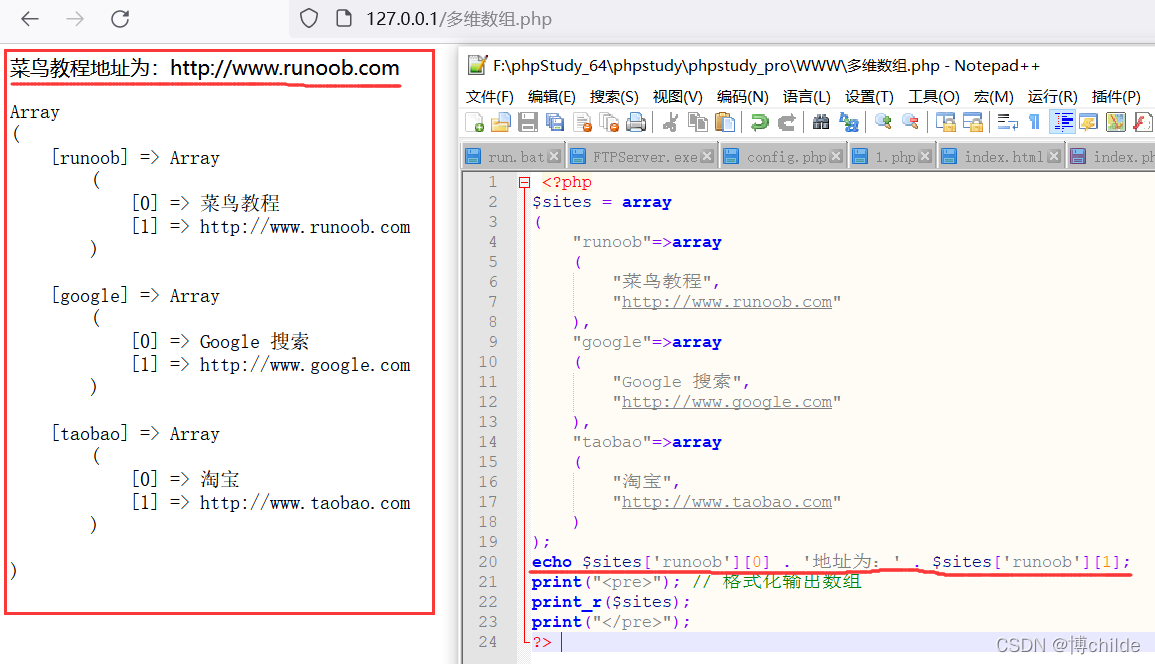Image resolution: width=1155 pixels, height=664 pixels.
Task: Paste from clipboard toolbar icon
Action: [x=725, y=122]
